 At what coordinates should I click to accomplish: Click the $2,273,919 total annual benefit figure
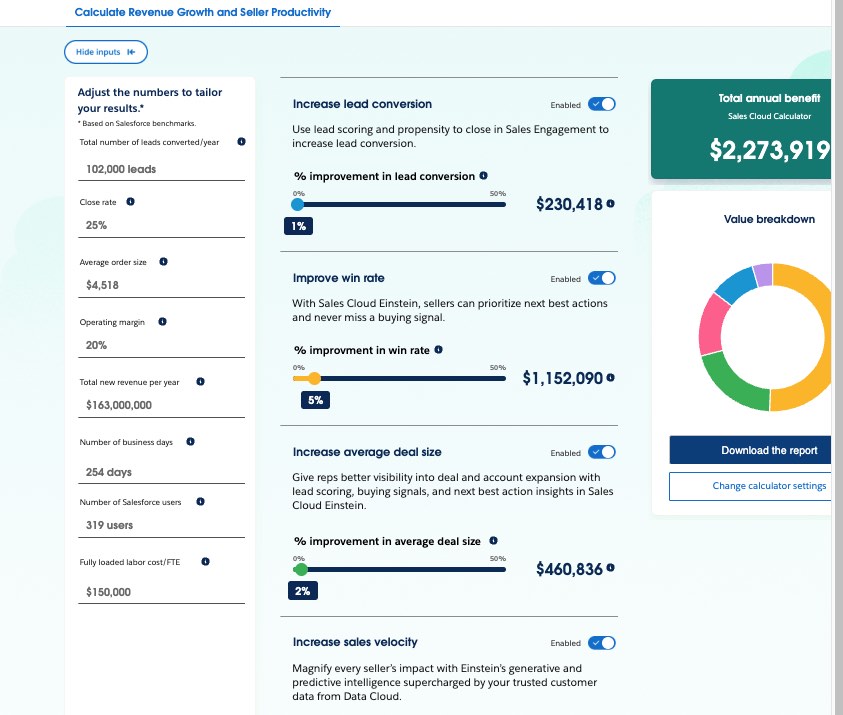coord(769,150)
